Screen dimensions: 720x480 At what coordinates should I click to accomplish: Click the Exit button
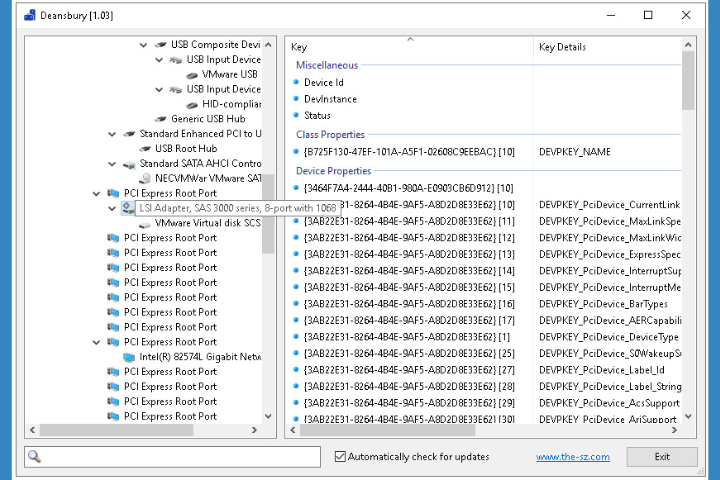[x=662, y=457]
